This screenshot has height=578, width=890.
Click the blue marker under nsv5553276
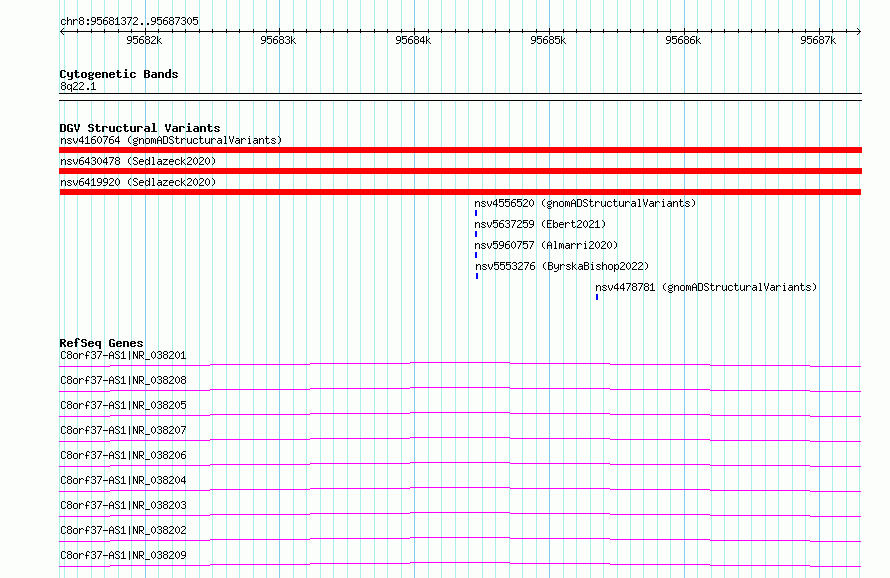(x=477, y=276)
